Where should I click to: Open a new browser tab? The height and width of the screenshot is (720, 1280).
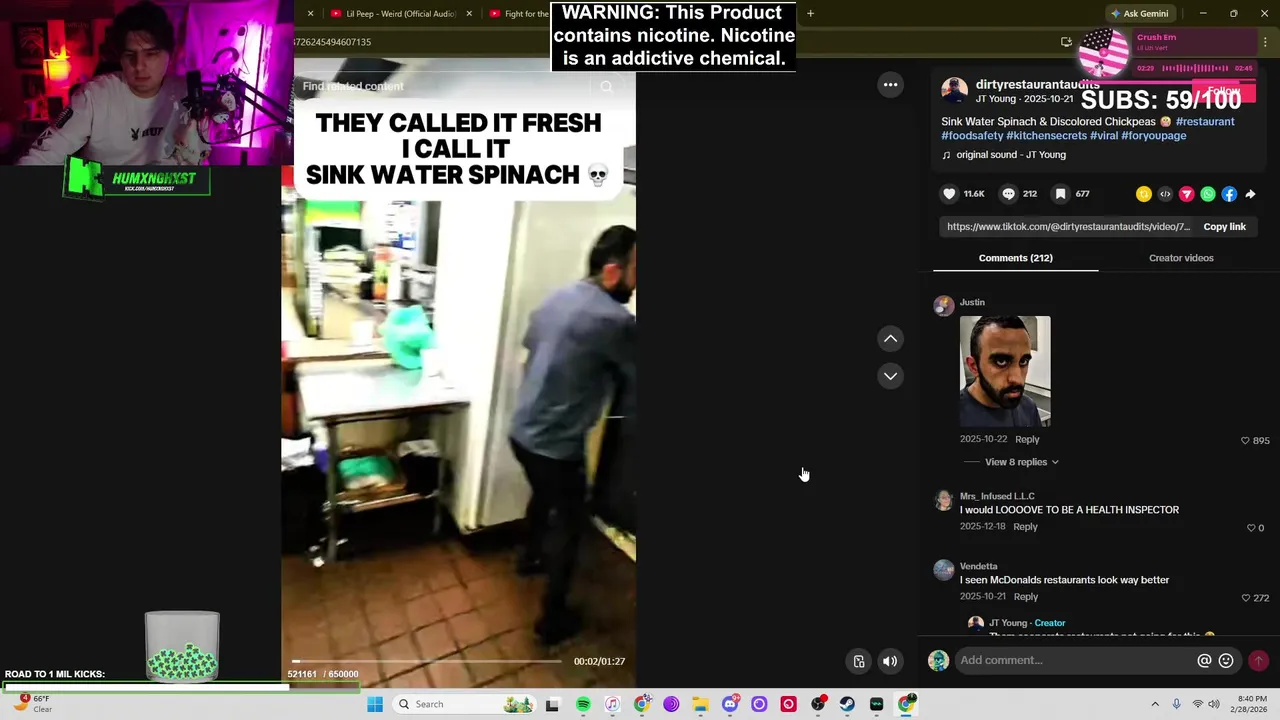click(810, 14)
